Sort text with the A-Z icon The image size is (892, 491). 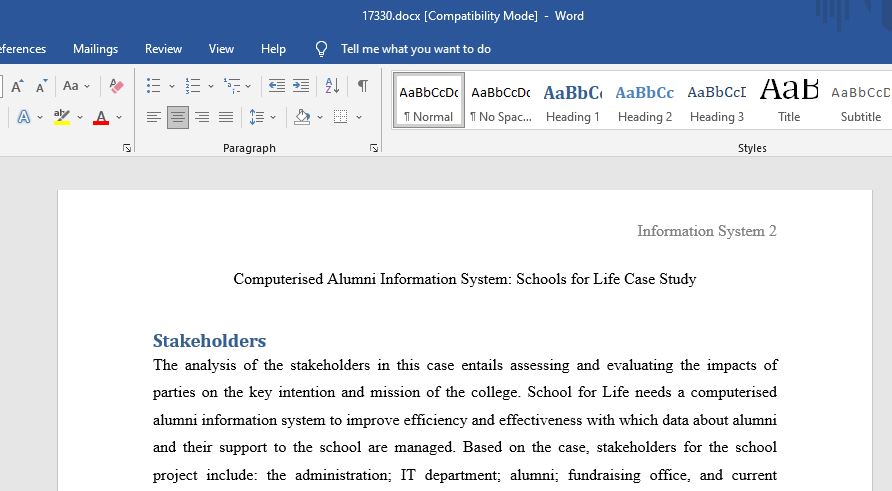332,86
